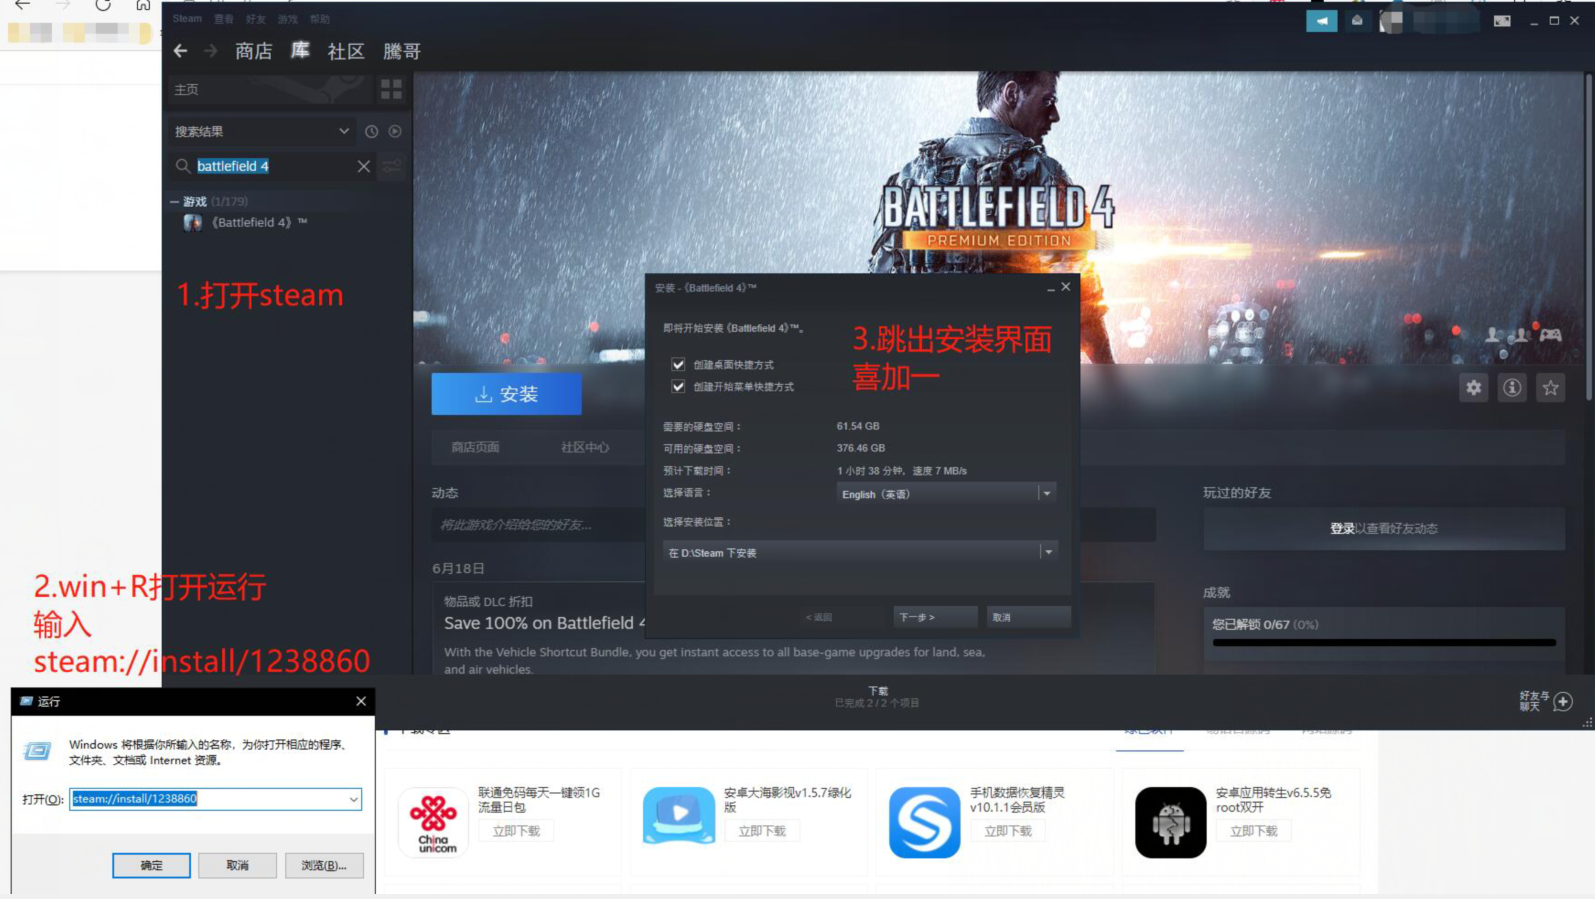Image resolution: width=1595 pixels, height=899 pixels.
Task: Collapse the 游戏 category in library
Action: pos(175,202)
